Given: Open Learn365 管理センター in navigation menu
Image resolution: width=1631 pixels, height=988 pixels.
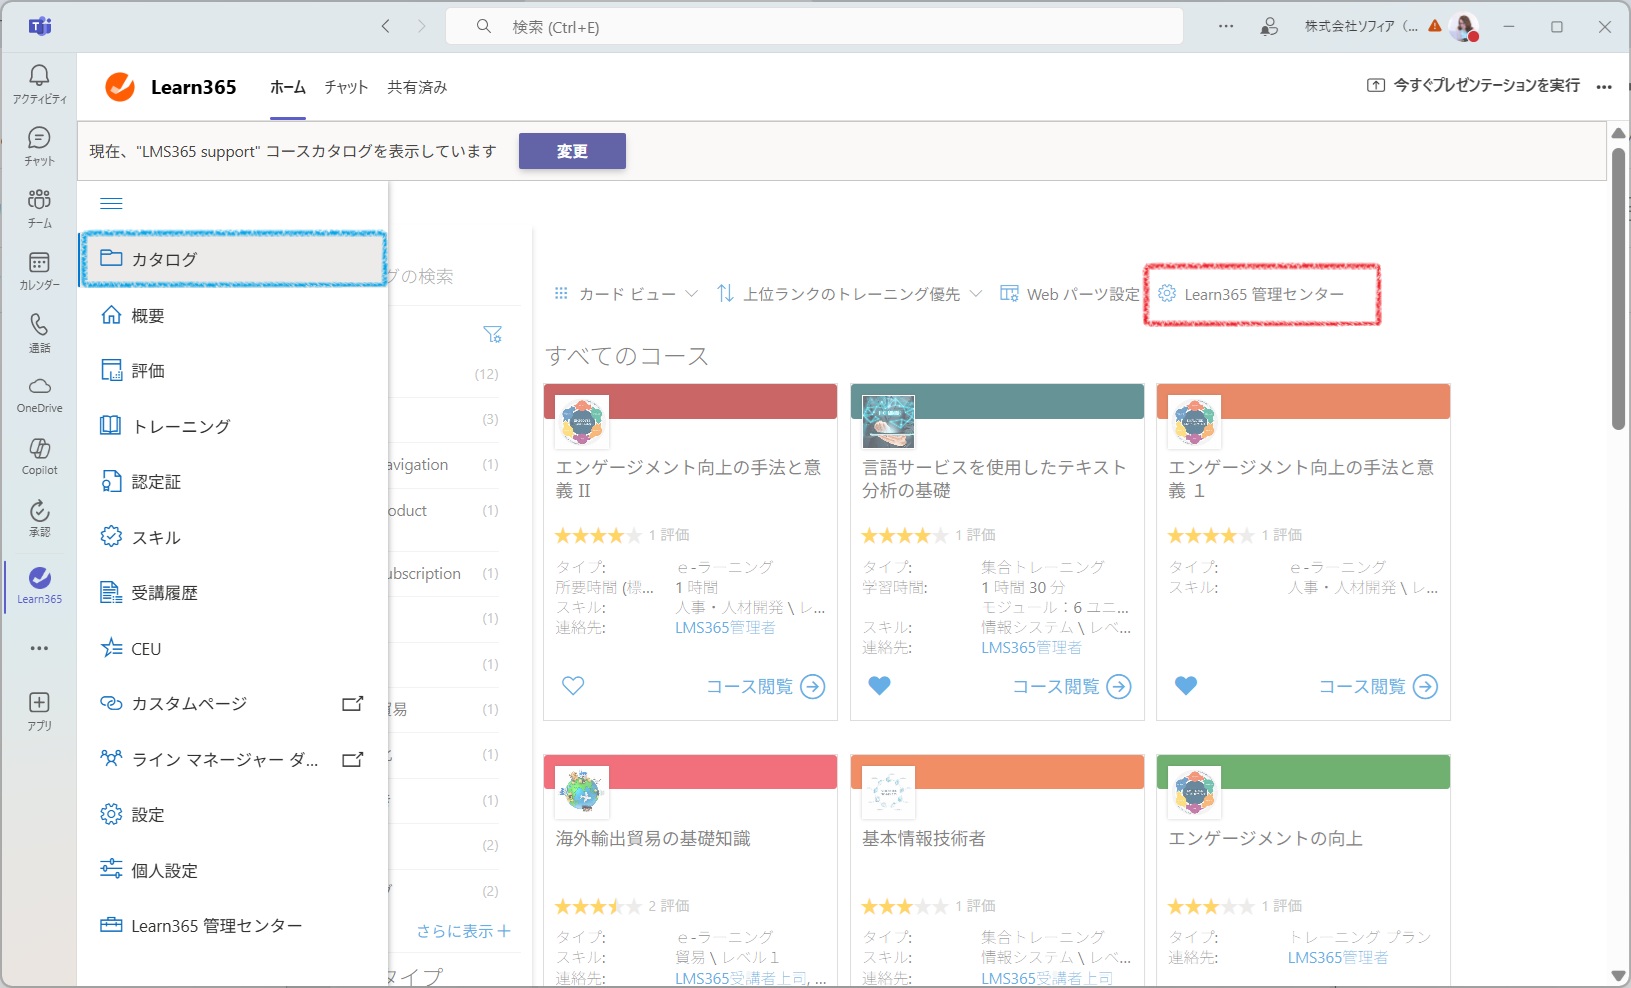Looking at the screenshot, I should pyautogui.click(x=233, y=926).
